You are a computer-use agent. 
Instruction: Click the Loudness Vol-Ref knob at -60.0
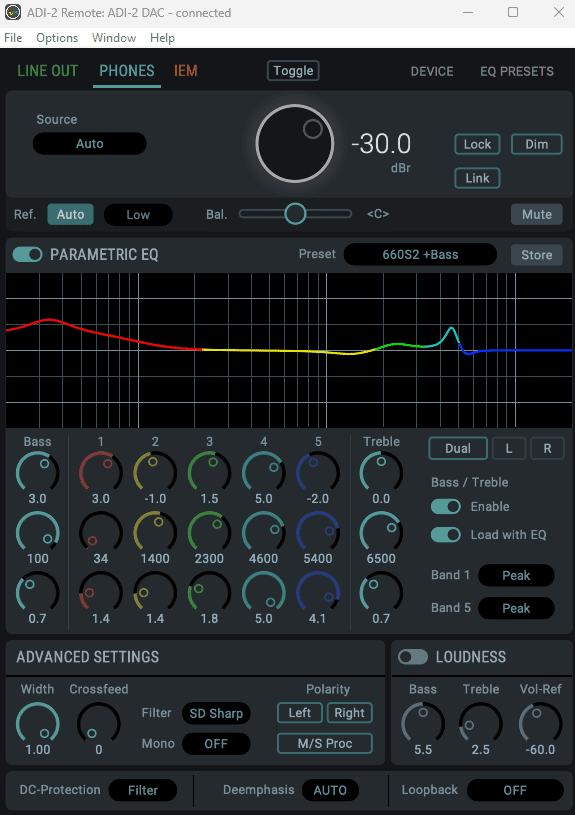(x=541, y=724)
